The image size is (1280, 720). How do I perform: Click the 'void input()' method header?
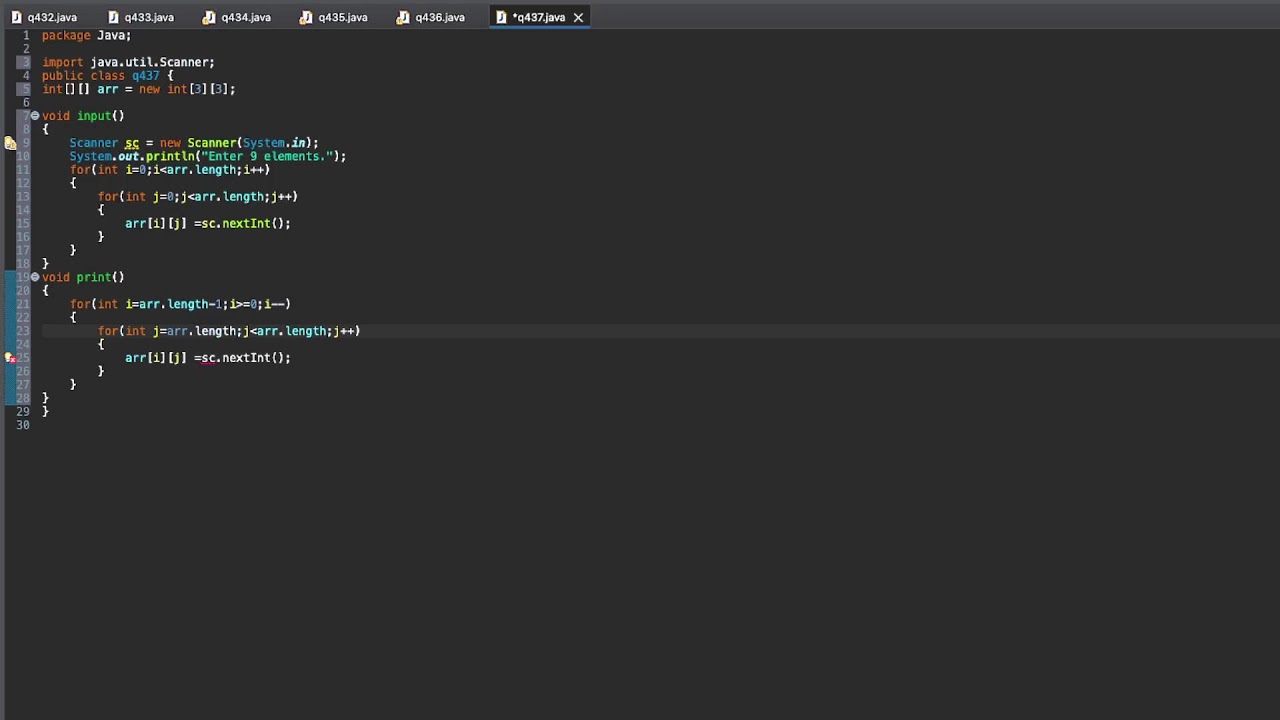83,116
